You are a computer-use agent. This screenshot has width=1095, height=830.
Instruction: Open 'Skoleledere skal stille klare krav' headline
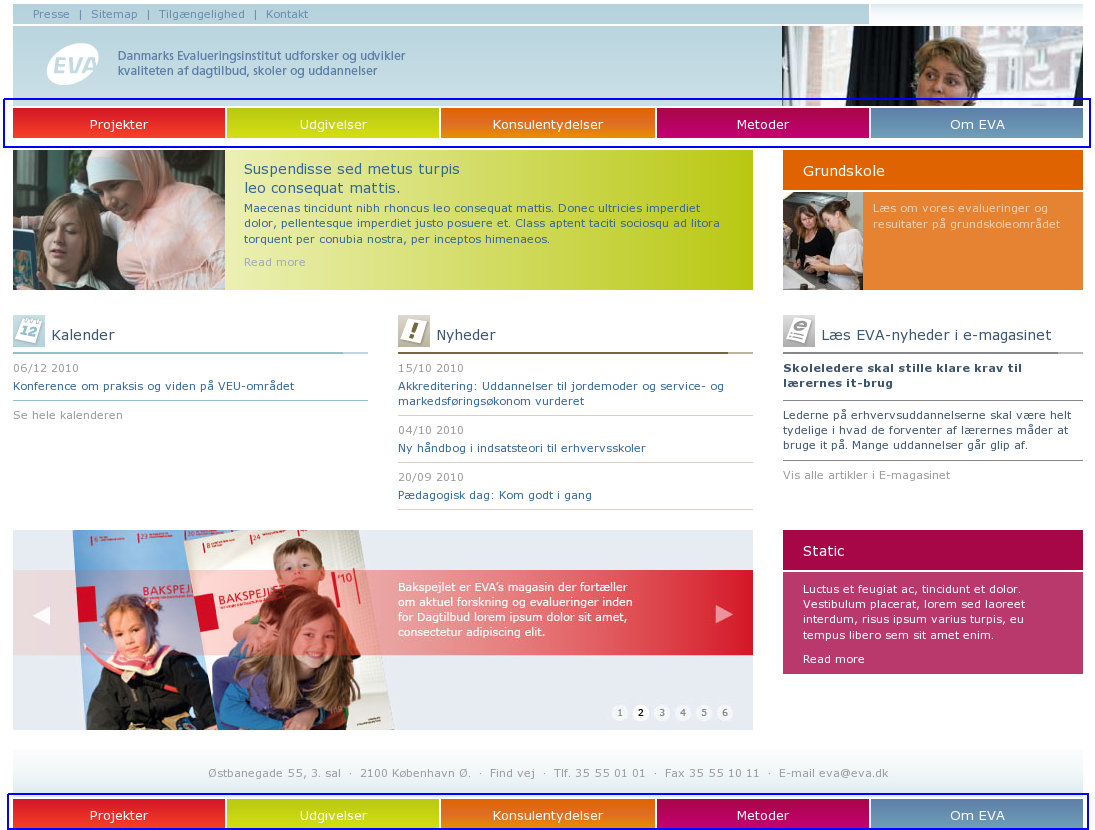click(x=902, y=376)
